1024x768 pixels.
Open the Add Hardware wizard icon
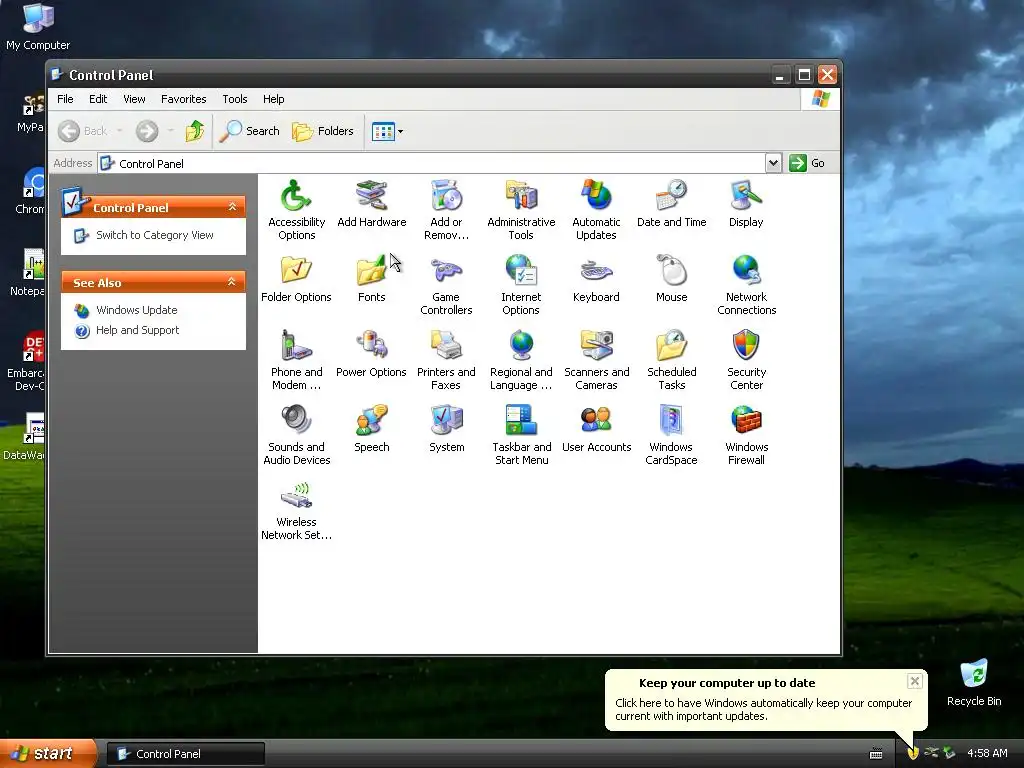[x=372, y=203]
